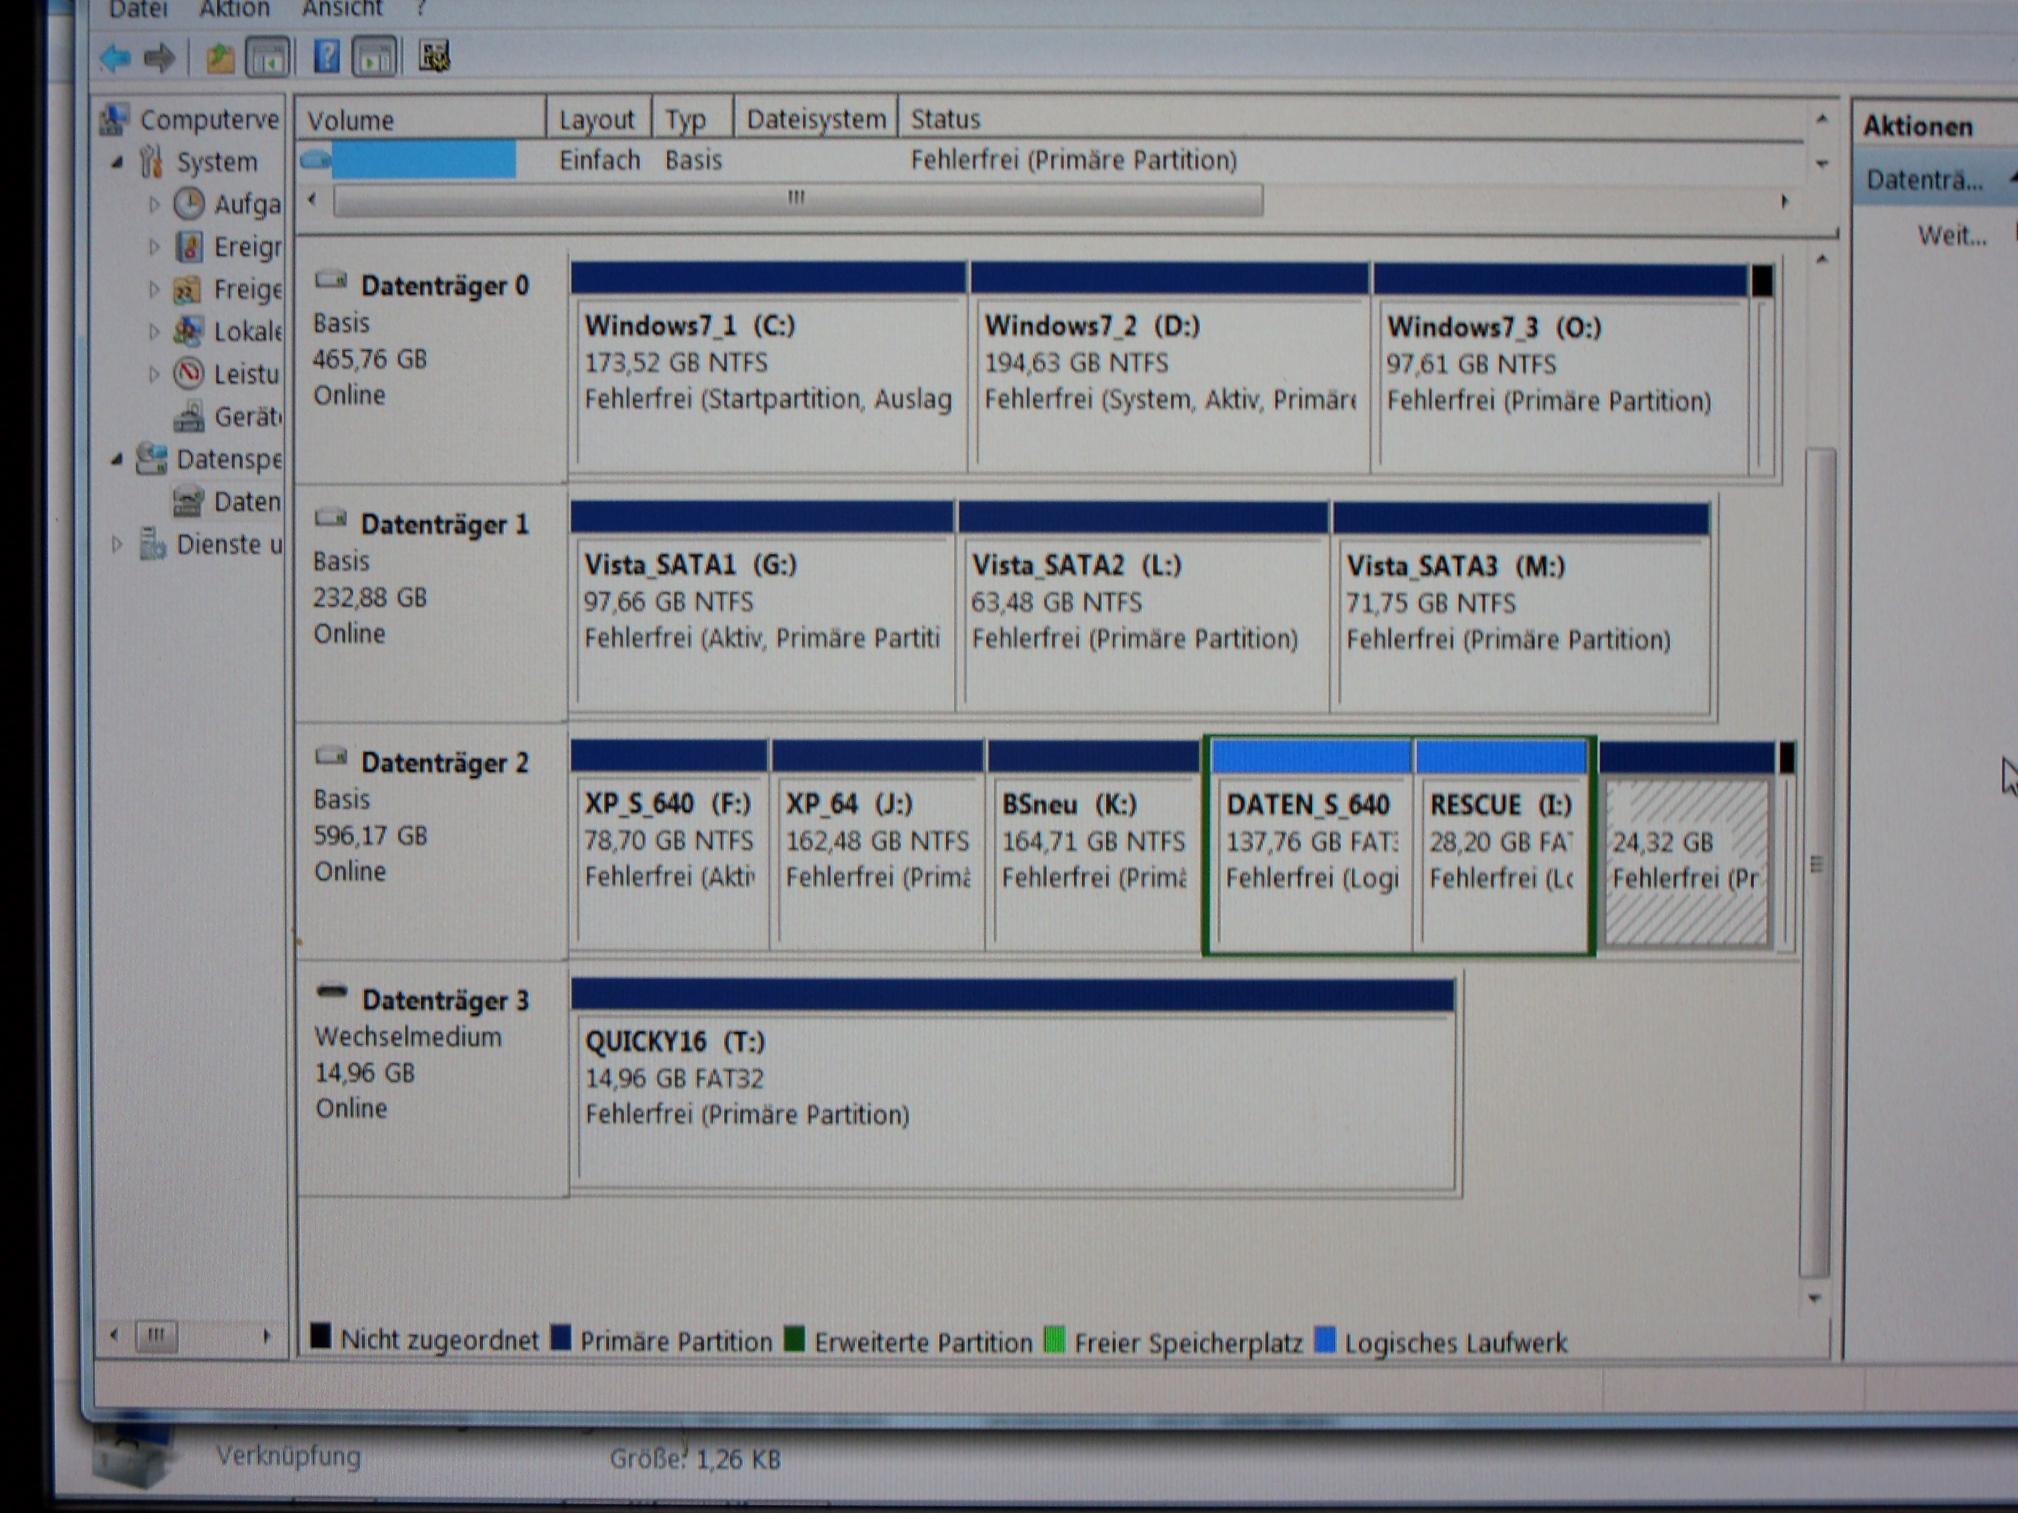Collapse the System tree node
The width and height of the screenshot is (2018, 1513).
[118, 161]
